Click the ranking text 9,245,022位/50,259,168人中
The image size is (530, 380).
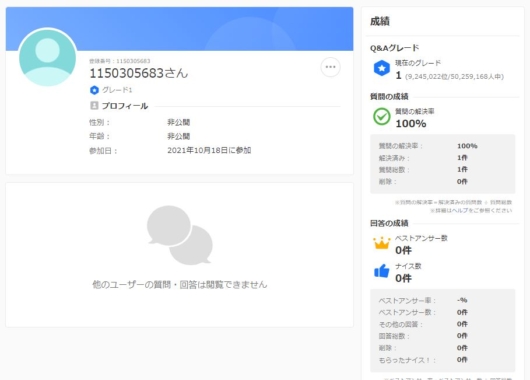click(x=454, y=77)
